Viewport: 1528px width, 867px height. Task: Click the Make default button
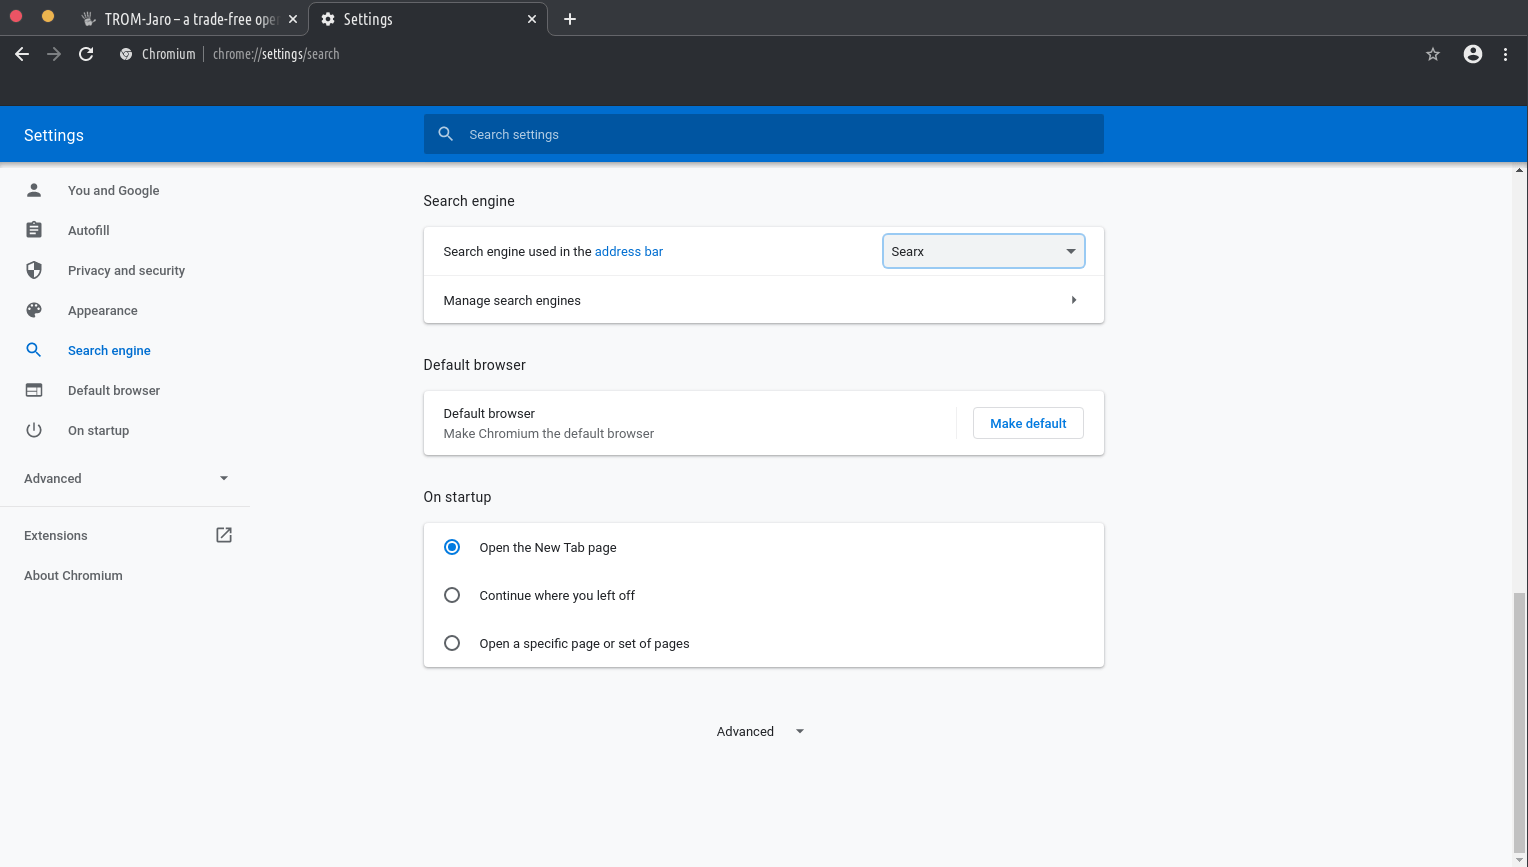click(x=1028, y=423)
